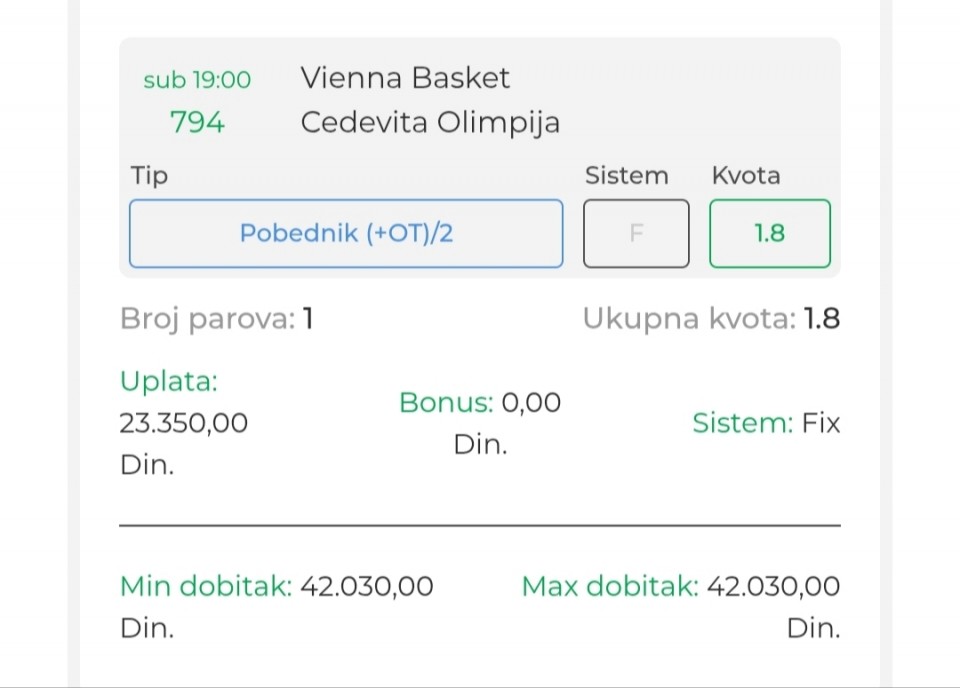Click the Kvota column label

[x=745, y=176]
